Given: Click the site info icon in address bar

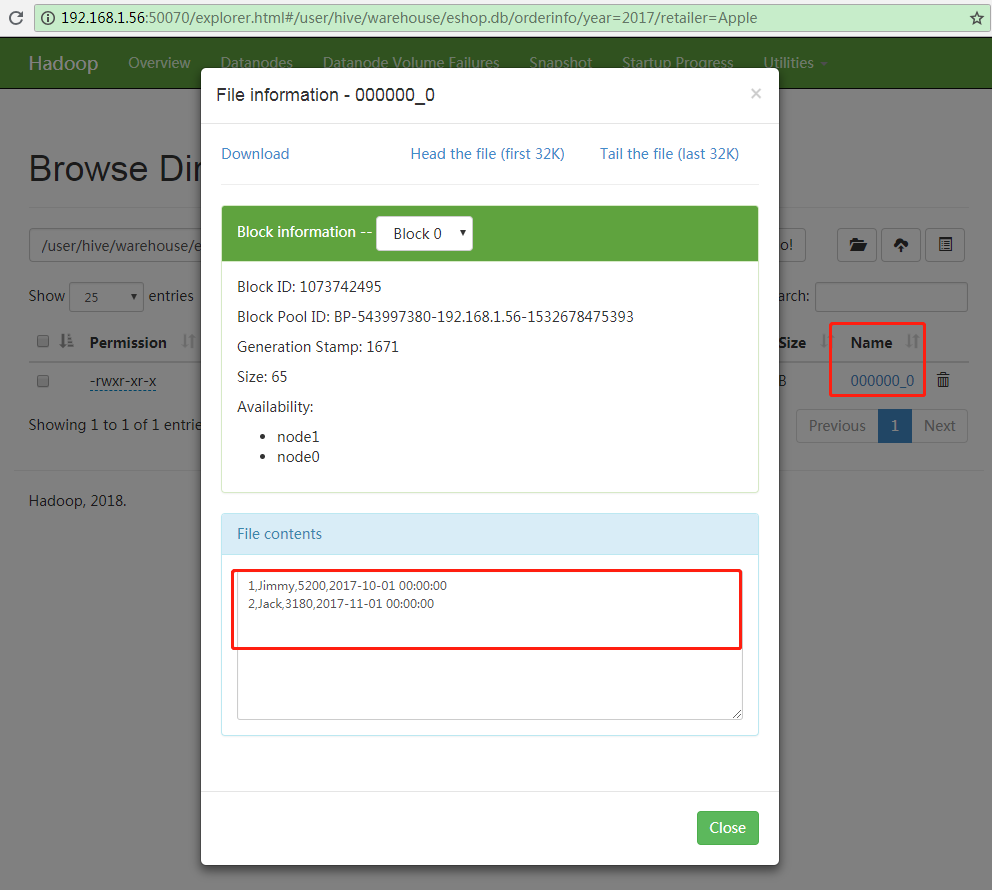Looking at the screenshot, I should pos(48,18).
